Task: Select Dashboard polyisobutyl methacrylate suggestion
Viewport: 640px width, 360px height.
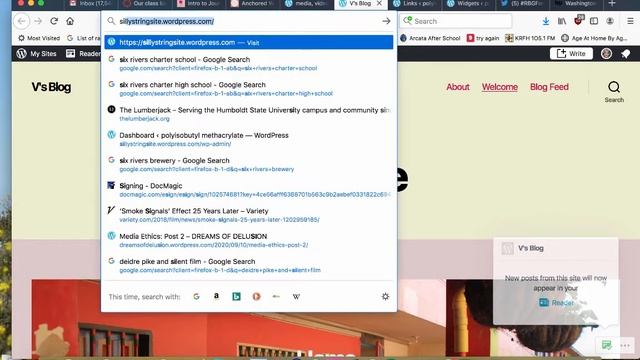Action: [249, 140]
